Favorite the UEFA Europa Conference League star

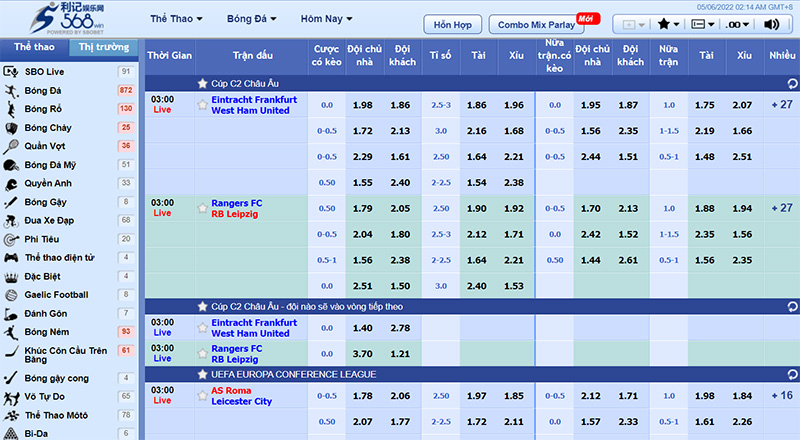[203, 375]
